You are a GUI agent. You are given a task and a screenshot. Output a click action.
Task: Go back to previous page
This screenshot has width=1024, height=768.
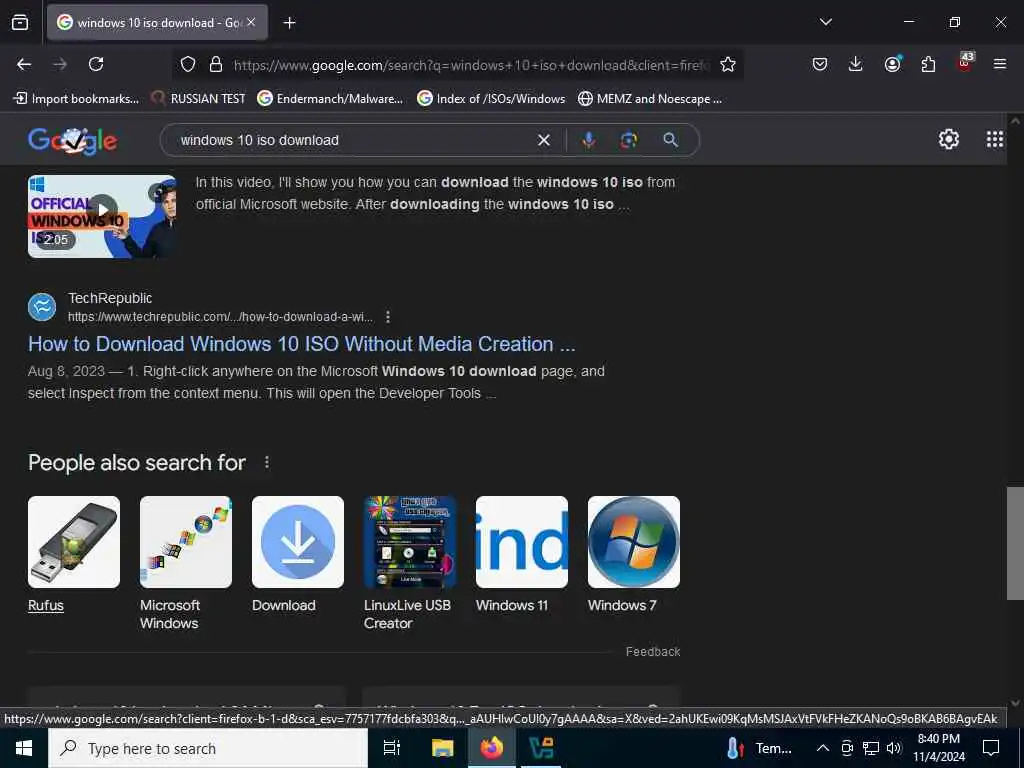pos(24,64)
